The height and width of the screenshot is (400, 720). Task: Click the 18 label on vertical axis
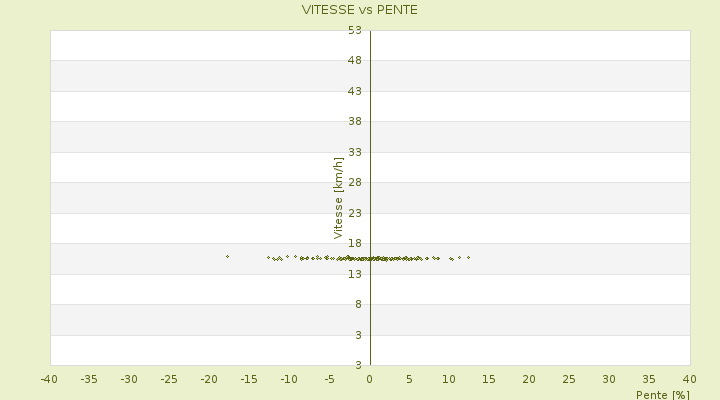click(x=355, y=243)
